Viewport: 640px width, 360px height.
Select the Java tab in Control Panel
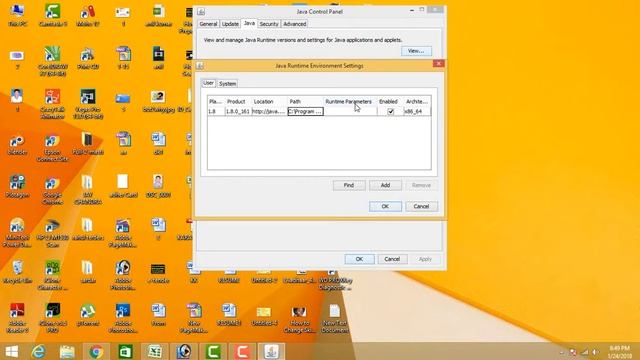point(249,23)
